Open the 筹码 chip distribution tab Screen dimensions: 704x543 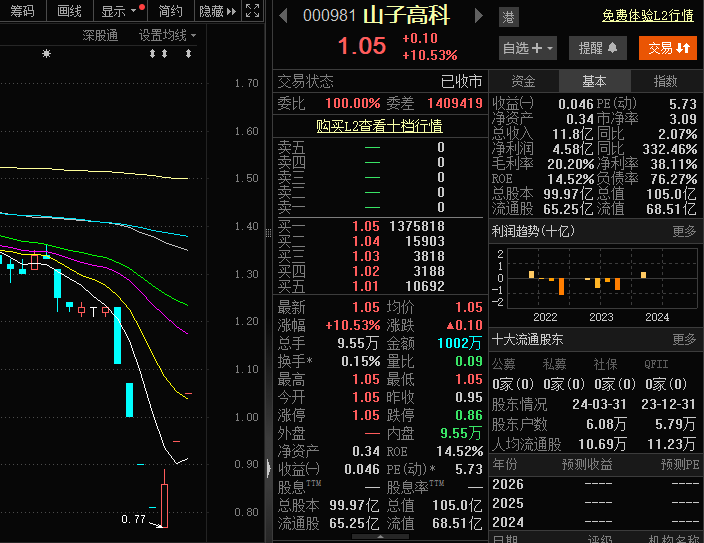point(22,11)
